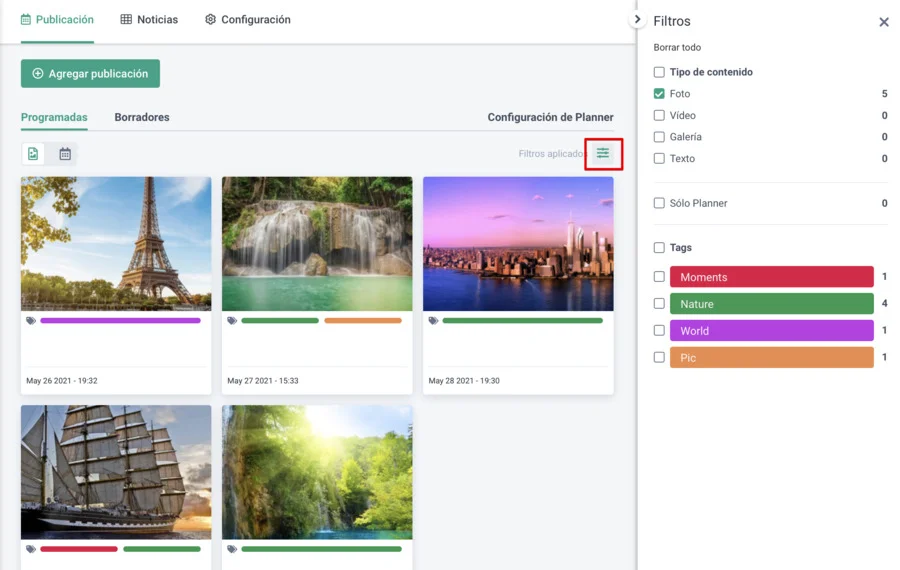This screenshot has width=900, height=570.
Task: Uncheck the Foto content type filter
Action: click(x=659, y=94)
